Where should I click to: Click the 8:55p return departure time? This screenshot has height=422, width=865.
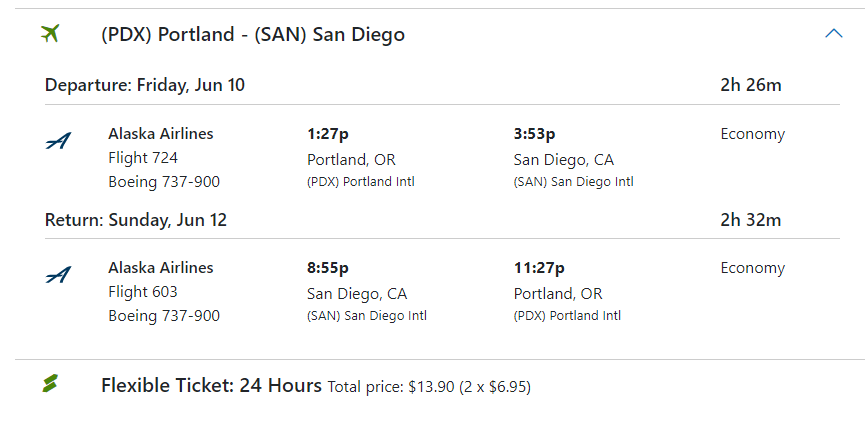coord(328,268)
